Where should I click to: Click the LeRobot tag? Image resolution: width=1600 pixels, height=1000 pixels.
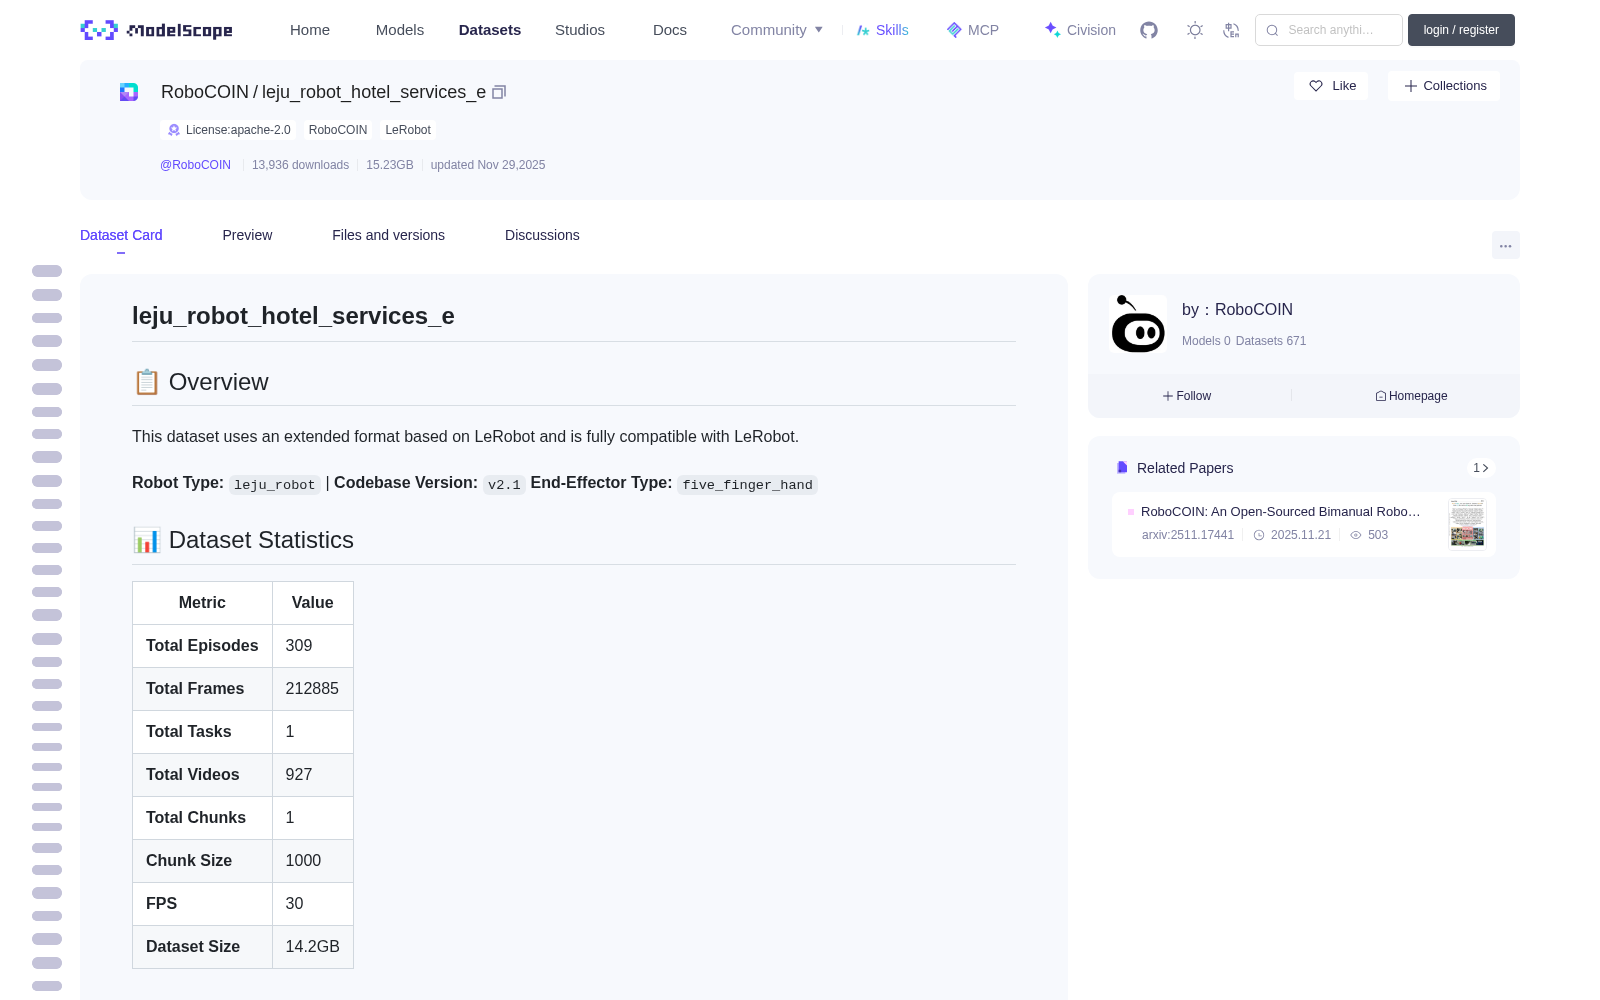click(x=408, y=130)
